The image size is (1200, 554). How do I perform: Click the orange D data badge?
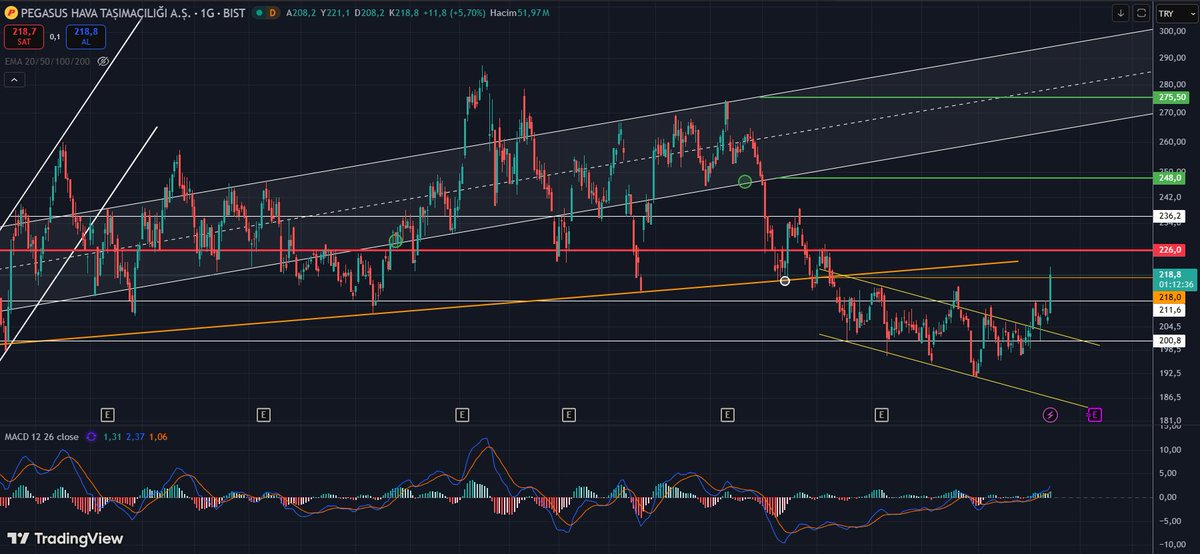272,14
